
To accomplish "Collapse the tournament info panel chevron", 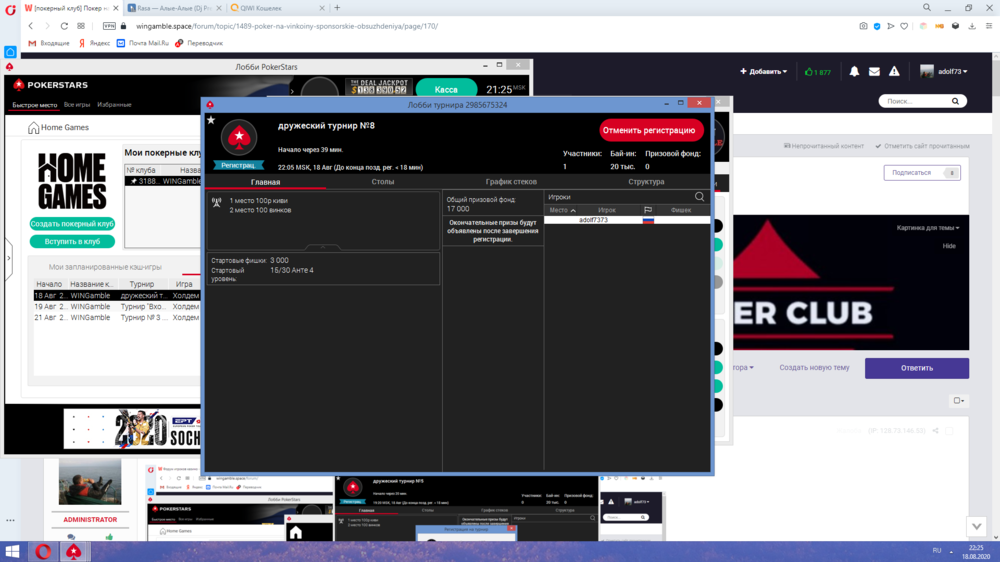I will pyautogui.click(x=322, y=247).
